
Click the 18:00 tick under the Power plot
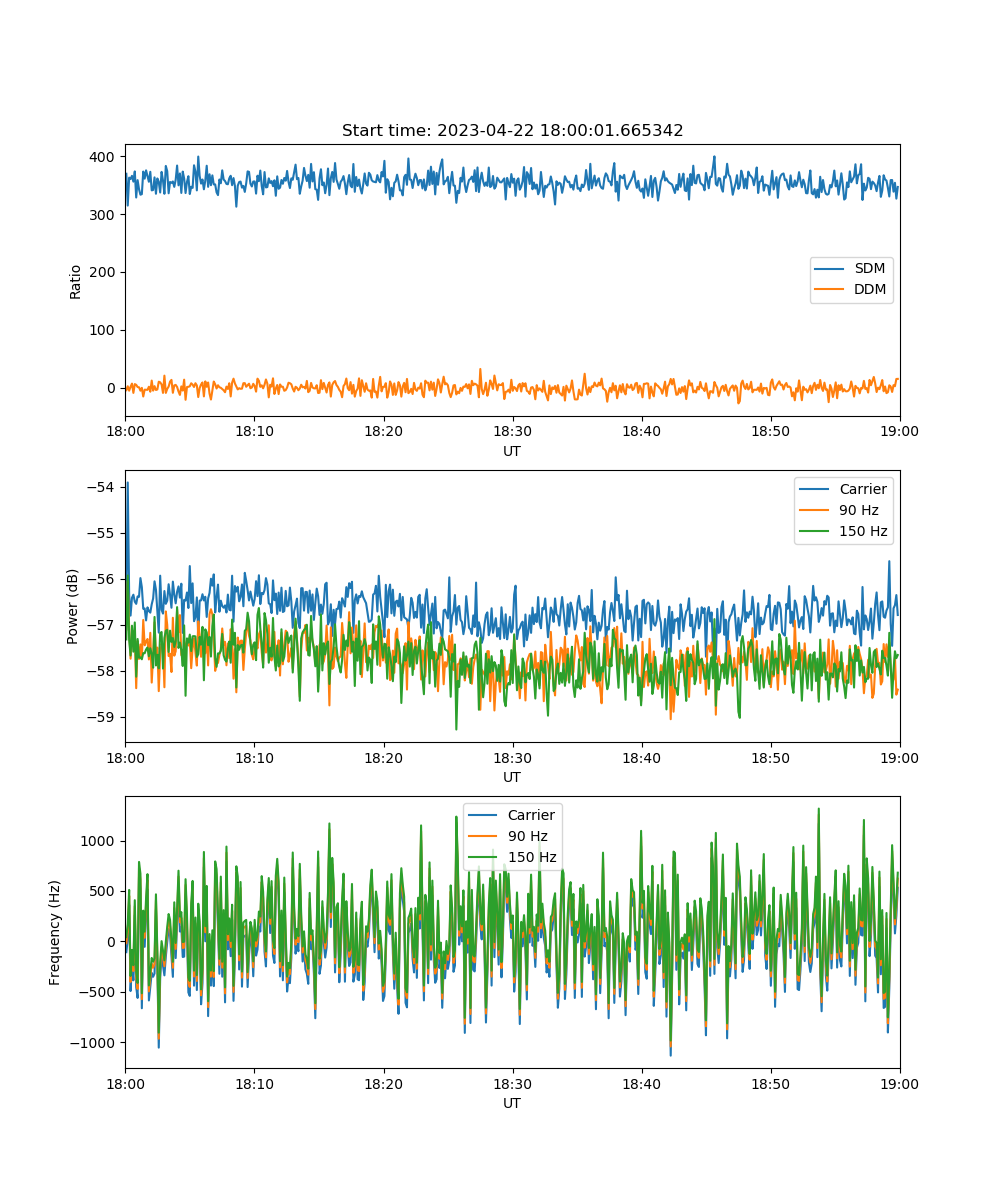click(125, 757)
